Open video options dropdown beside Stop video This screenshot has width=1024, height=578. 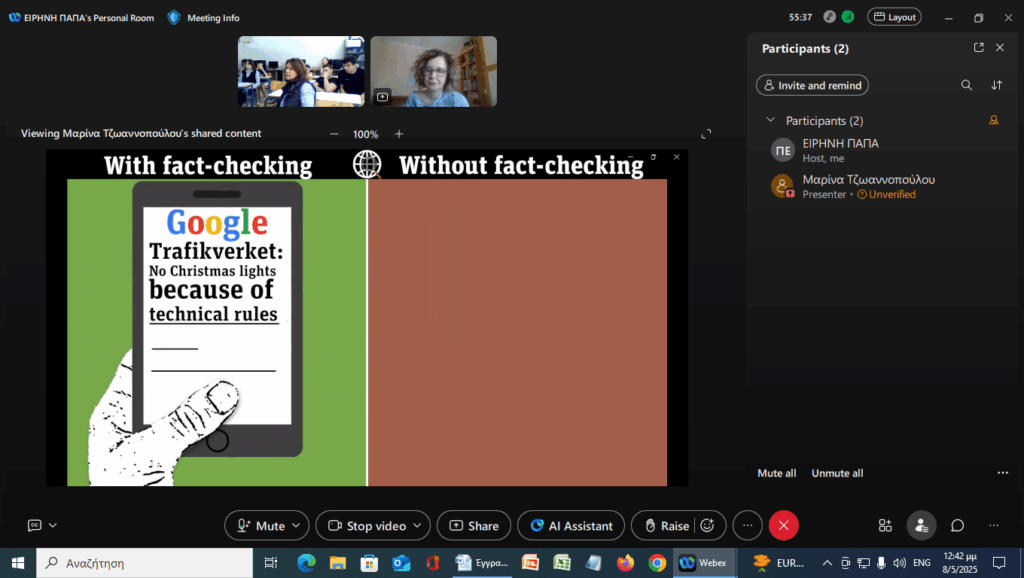pyautogui.click(x=418, y=525)
